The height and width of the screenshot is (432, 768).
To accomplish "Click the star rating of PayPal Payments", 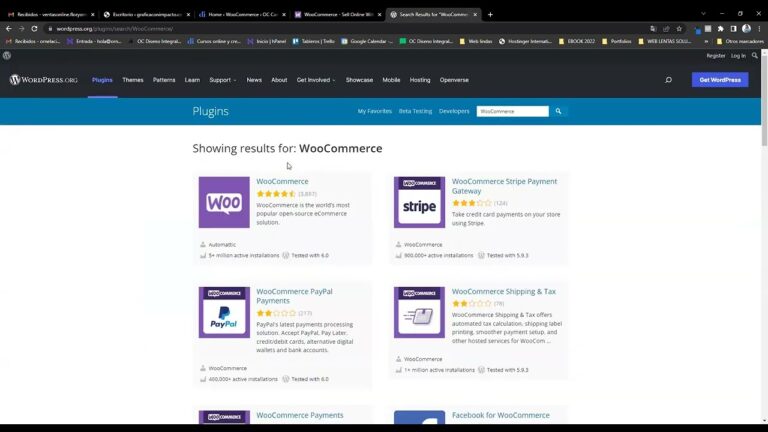I will (x=276, y=313).
